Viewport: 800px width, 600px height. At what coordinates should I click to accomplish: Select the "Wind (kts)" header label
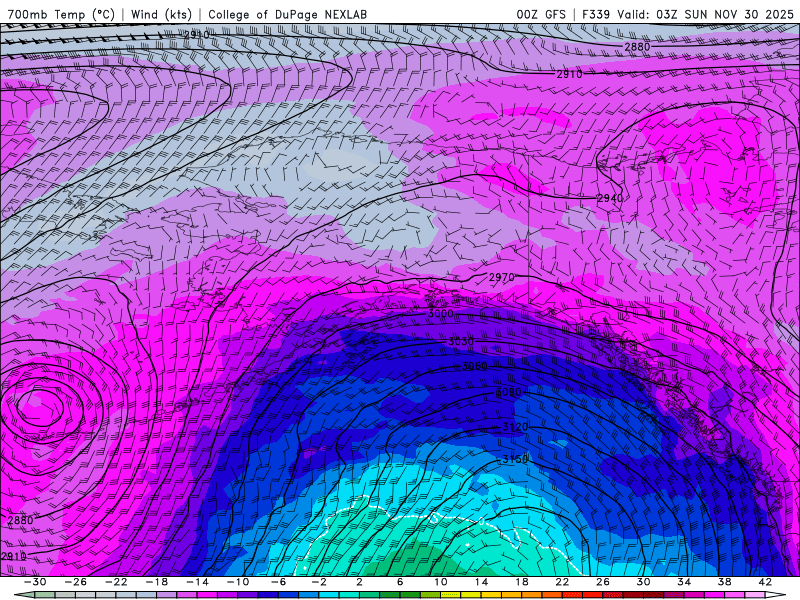pyautogui.click(x=161, y=14)
